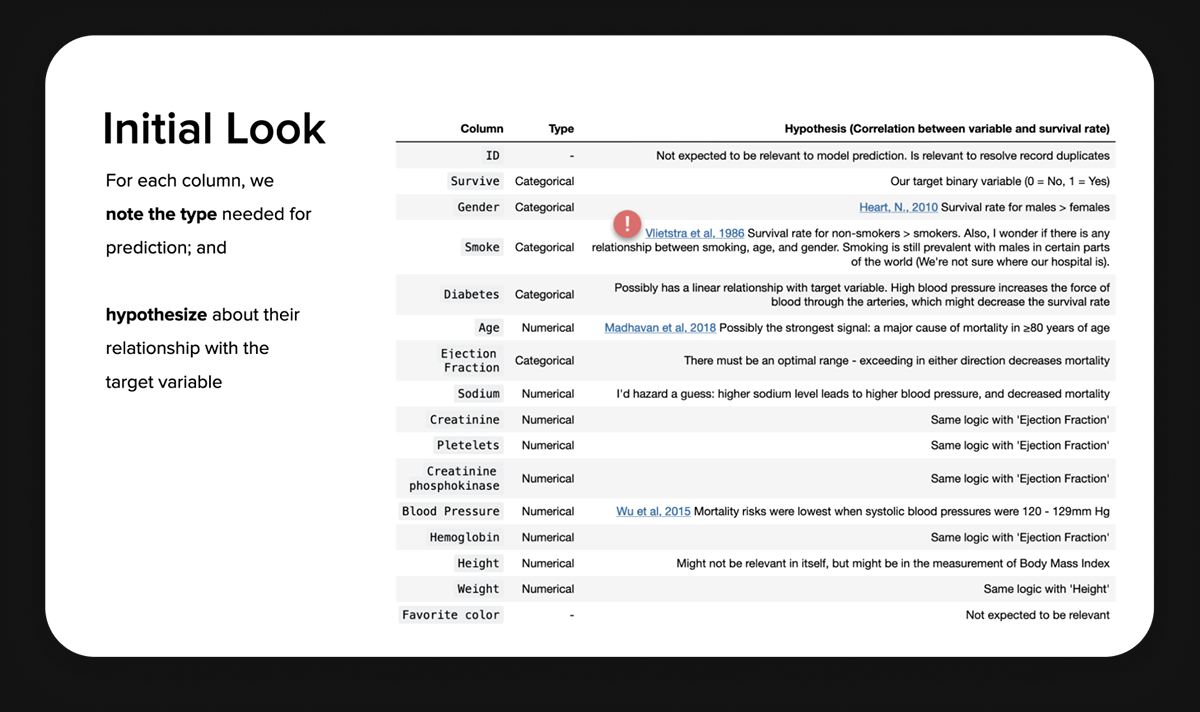Select the Gender code label

pos(478,207)
